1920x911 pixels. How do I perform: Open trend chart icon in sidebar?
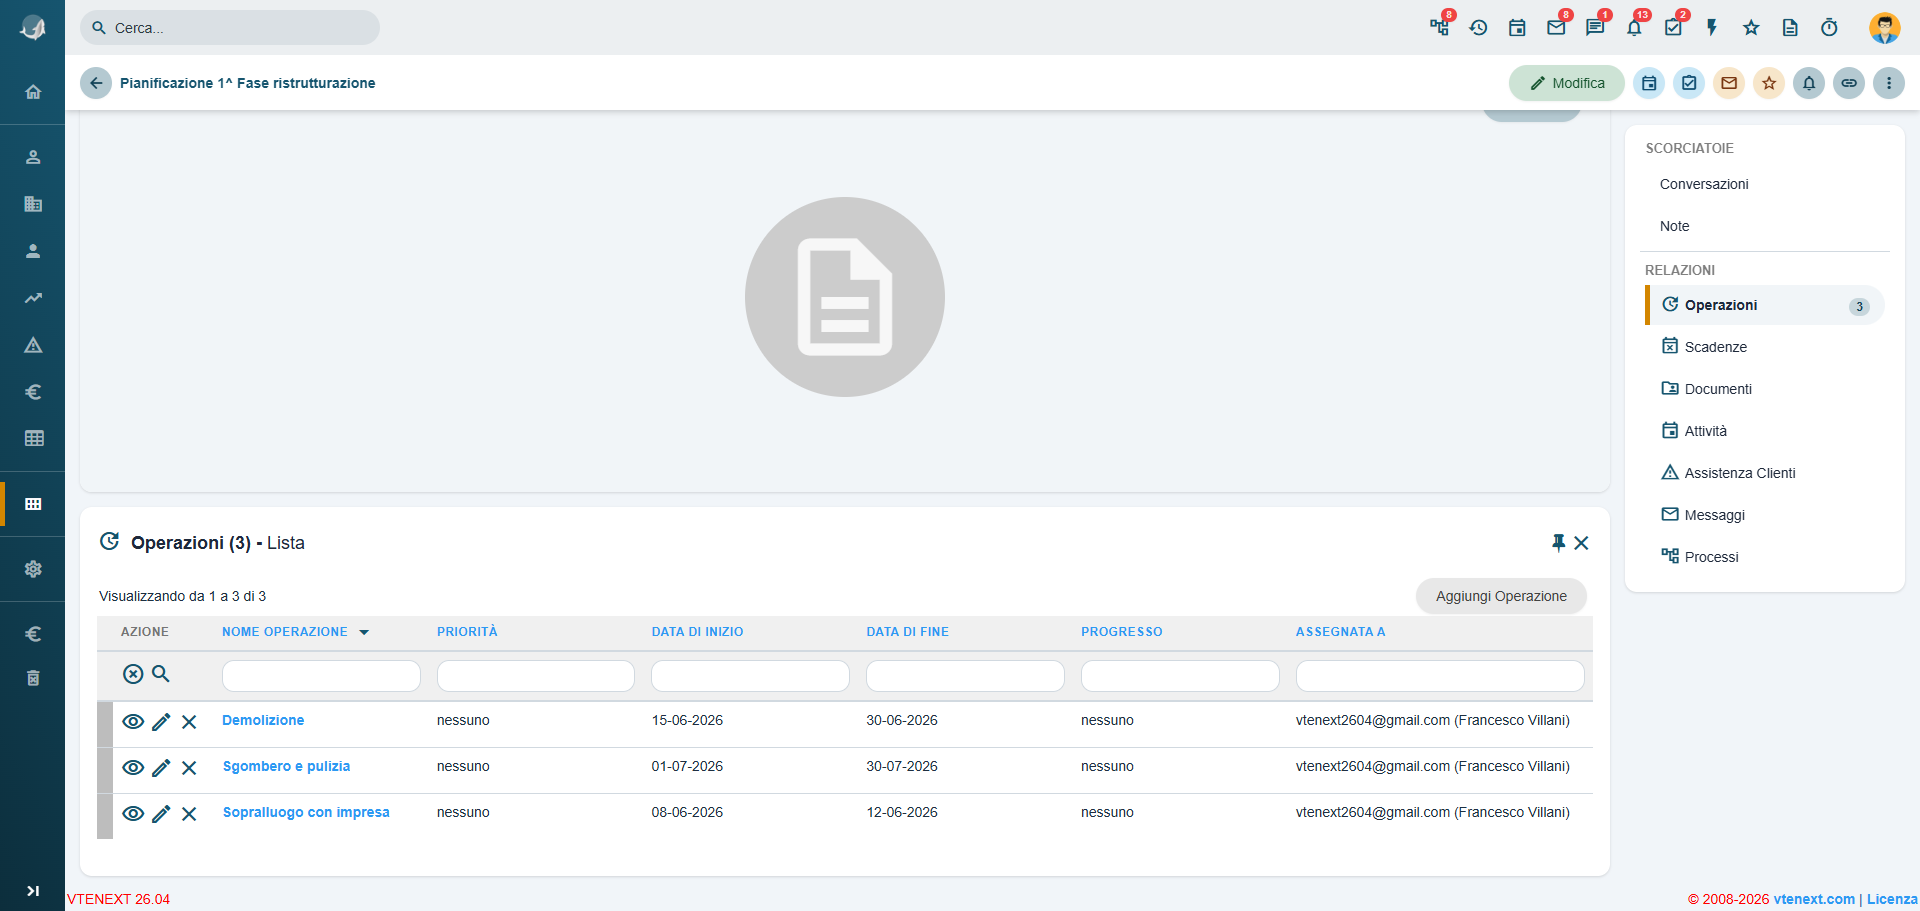coord(33,298)
